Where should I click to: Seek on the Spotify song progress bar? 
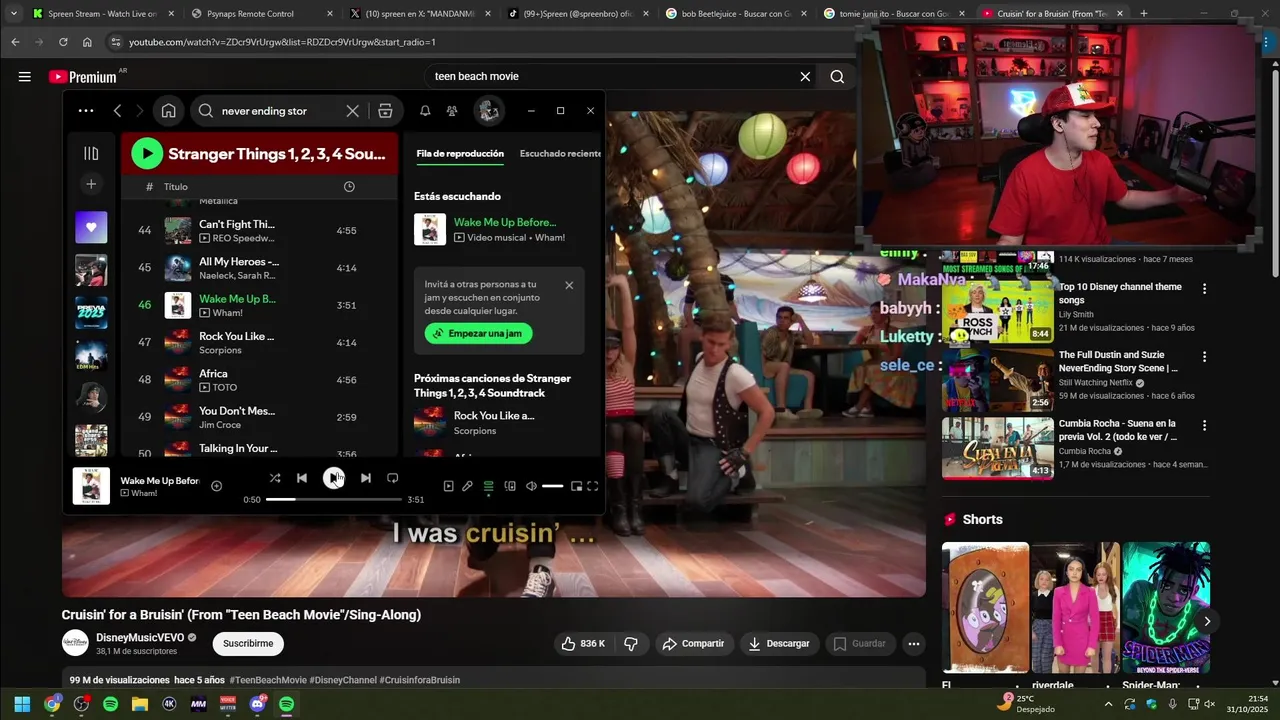334,499
